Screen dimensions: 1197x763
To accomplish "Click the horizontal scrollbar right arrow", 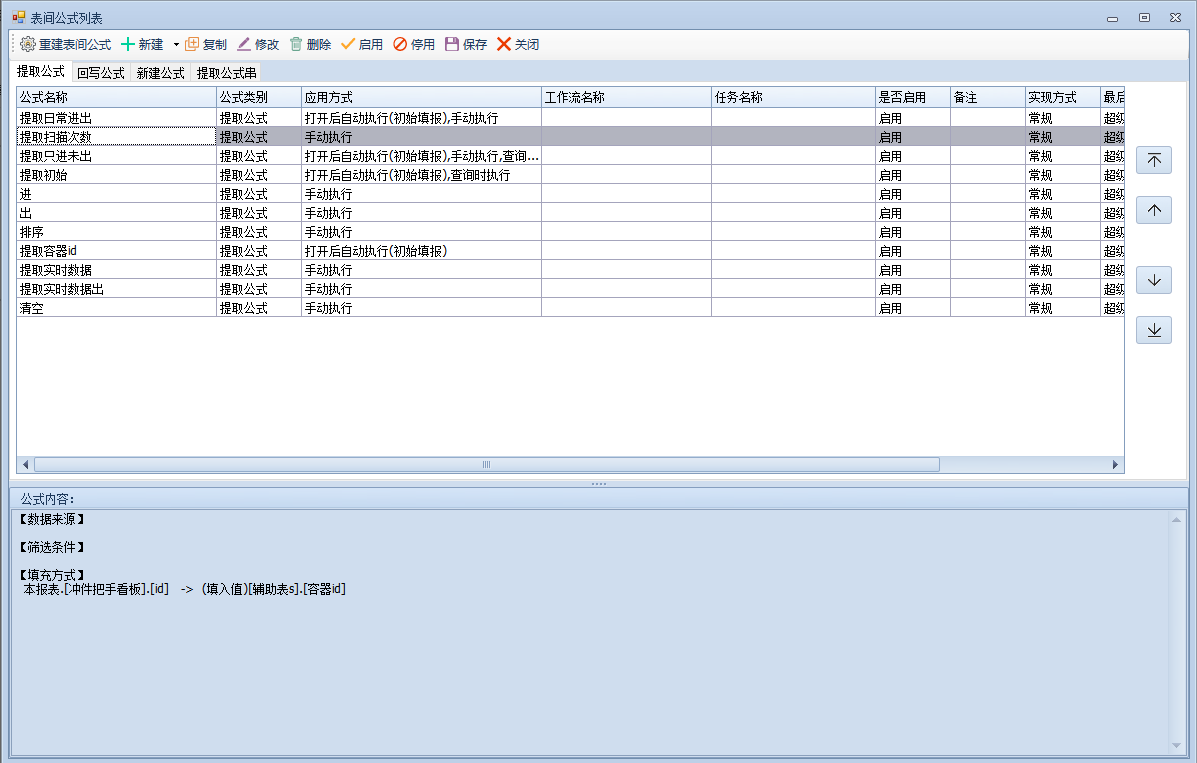I will pyautogui.click(x=1116, y=465).
